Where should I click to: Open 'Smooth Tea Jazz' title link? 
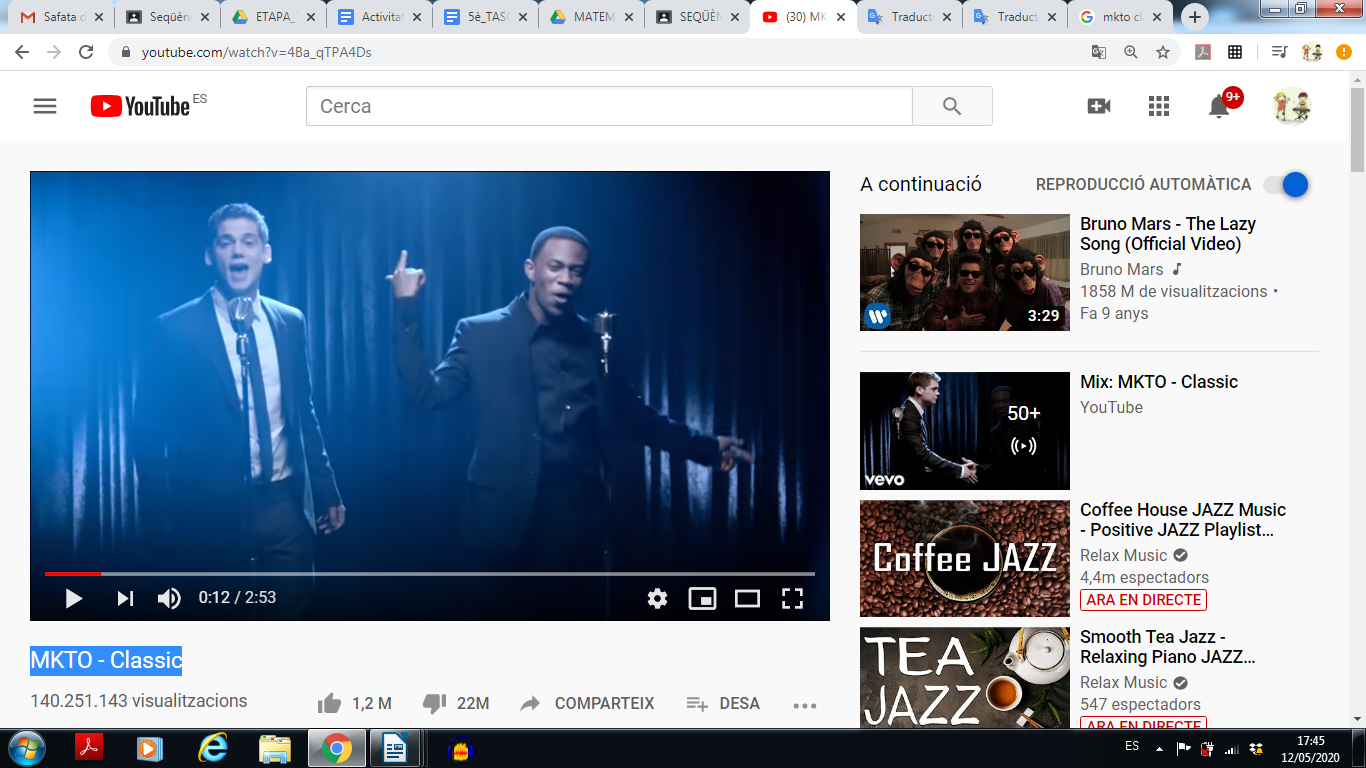[x=1168, y=647]
